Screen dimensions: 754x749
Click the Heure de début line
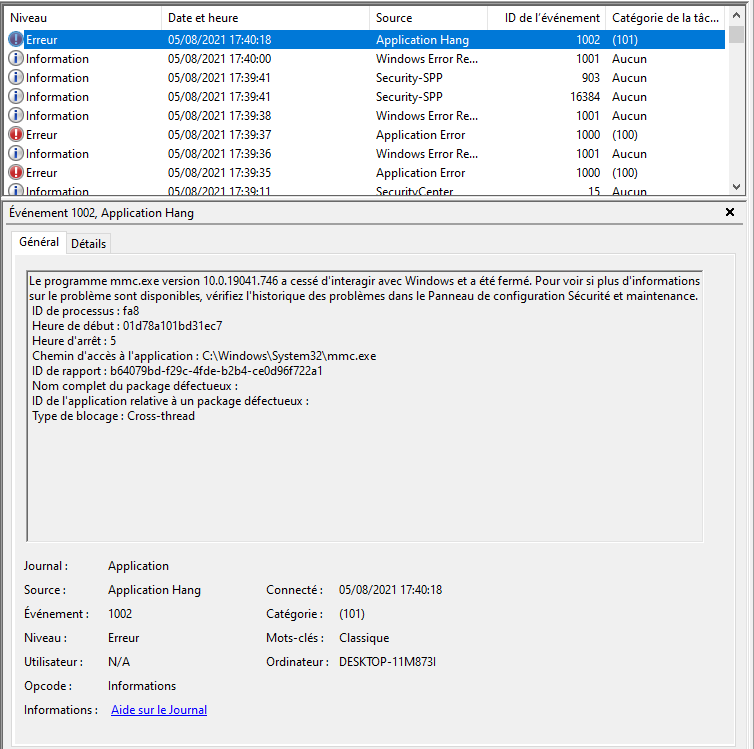[127, 325]
